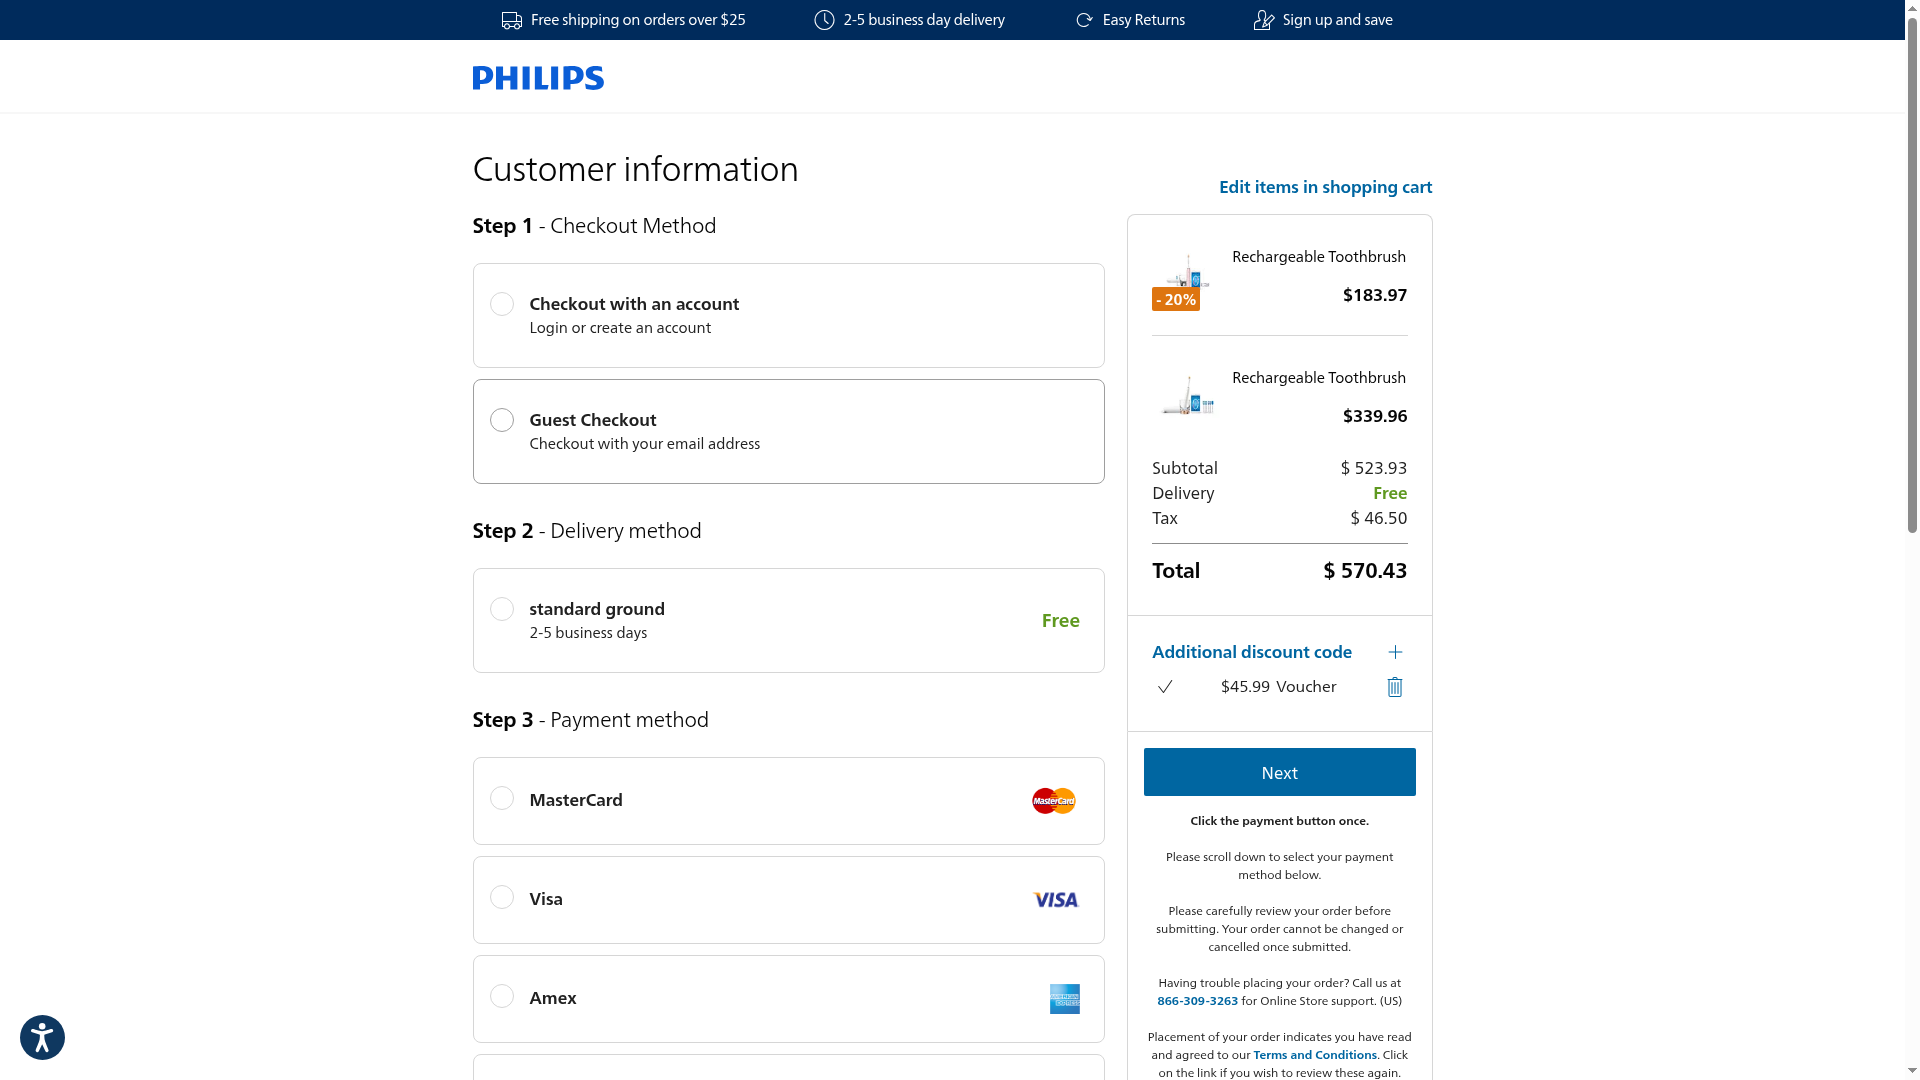Open the accessibility widget icon
The height and width of the screenshot is (1080, 1920).
(x=42, y=1037)
